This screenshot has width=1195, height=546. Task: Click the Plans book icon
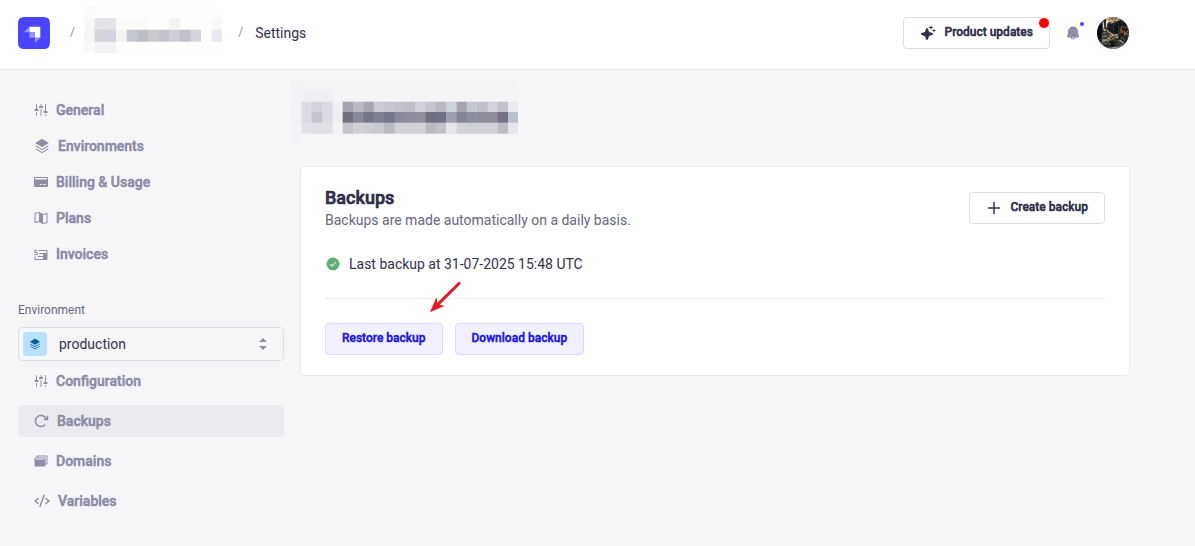(41, 218)
